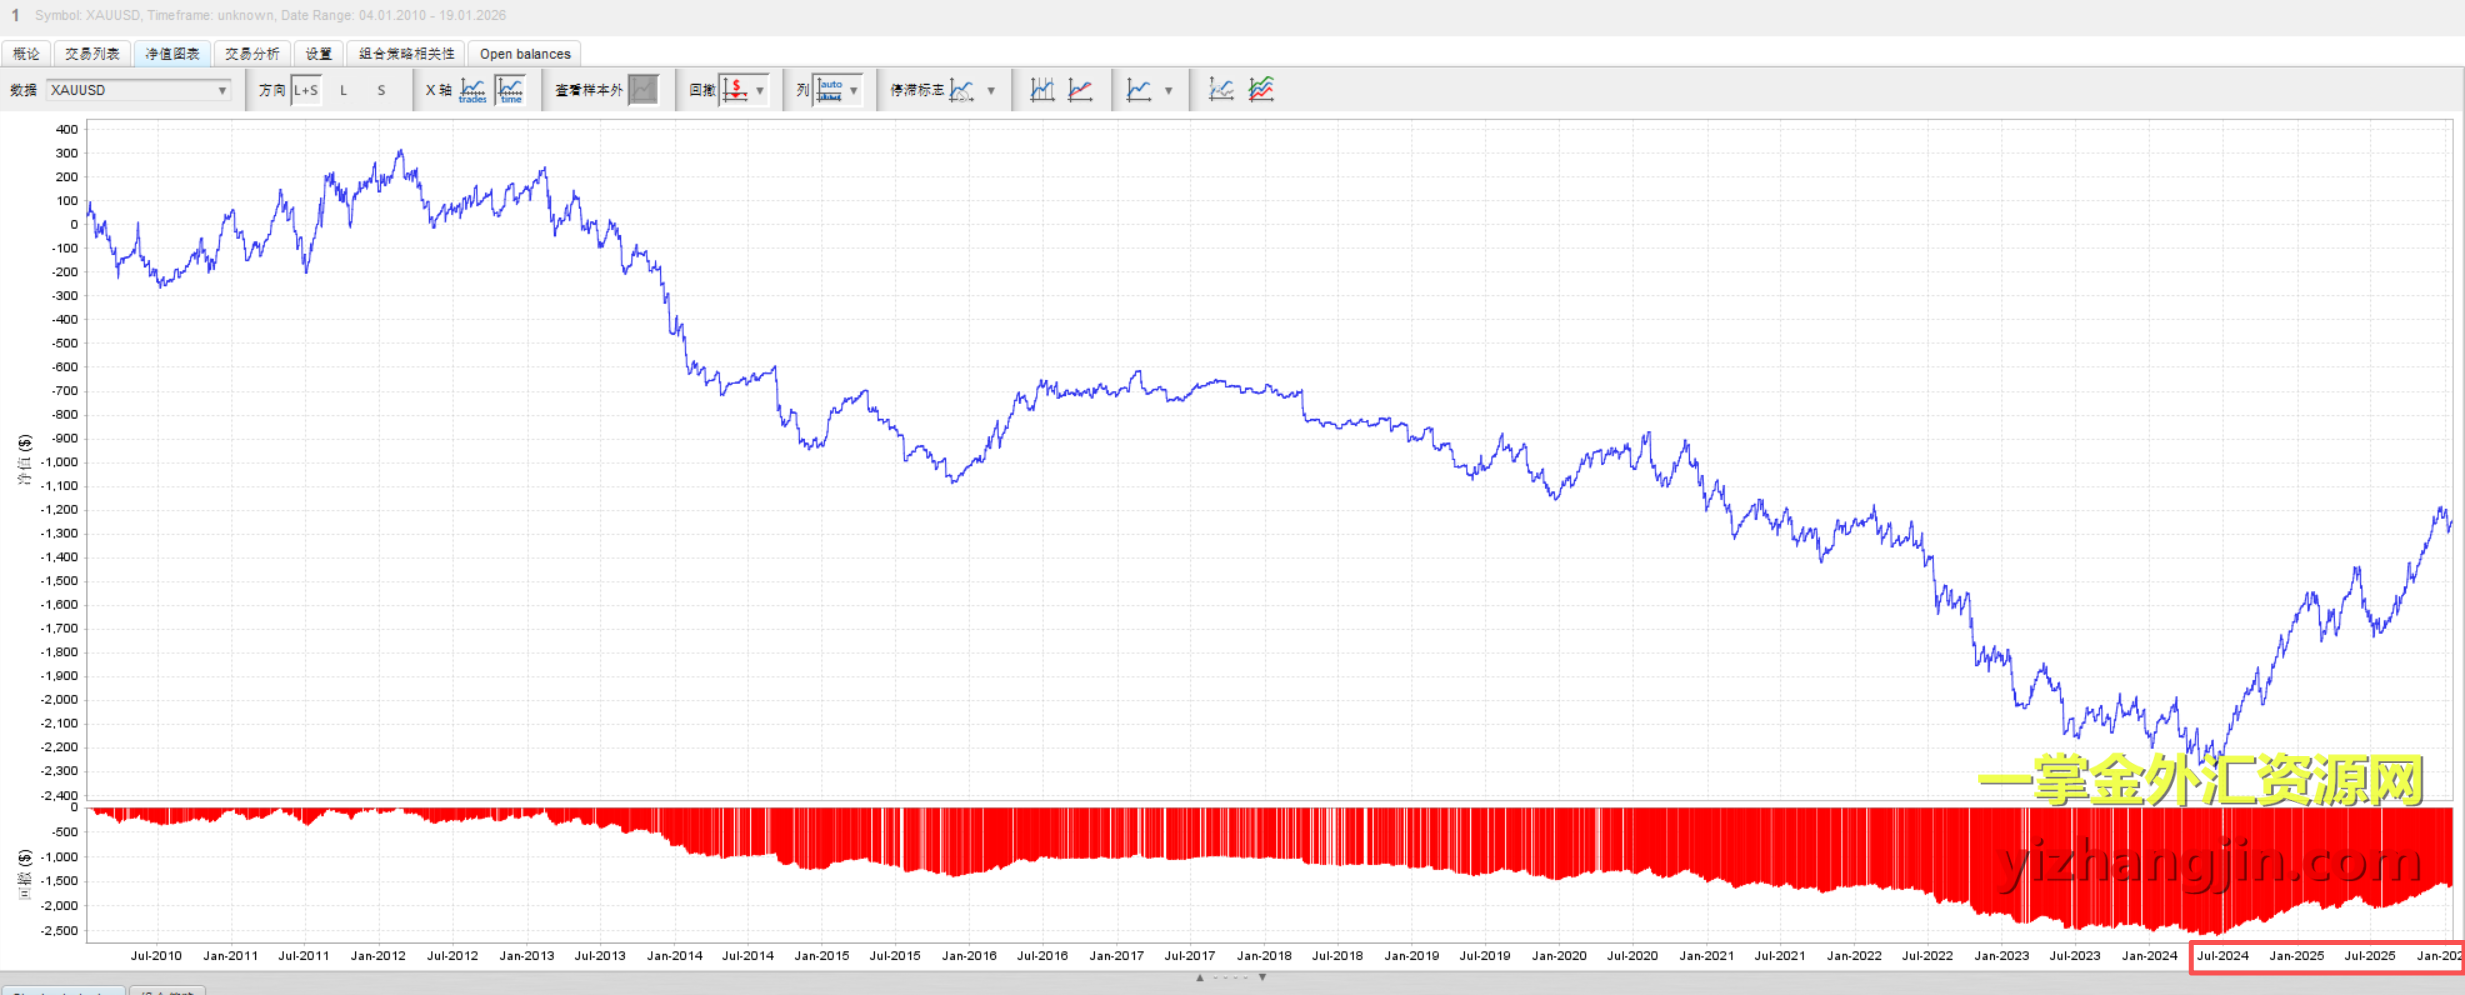The height and width of the screenshot is (995, 2465).
Task: Select L+S direction option
Action: click(x=306, y=90)
